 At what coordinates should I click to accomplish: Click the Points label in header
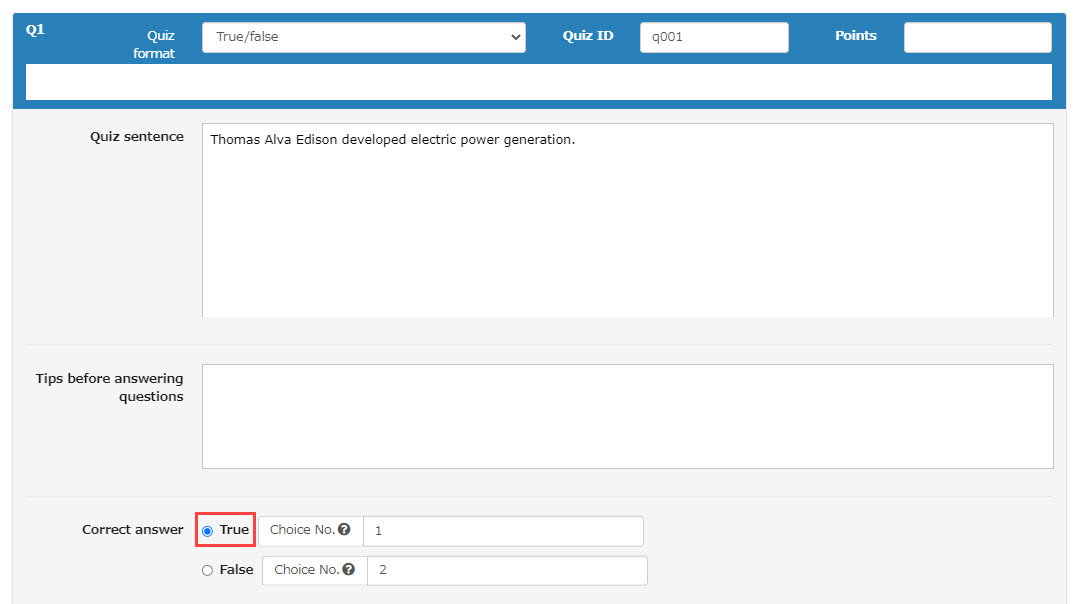855,36
